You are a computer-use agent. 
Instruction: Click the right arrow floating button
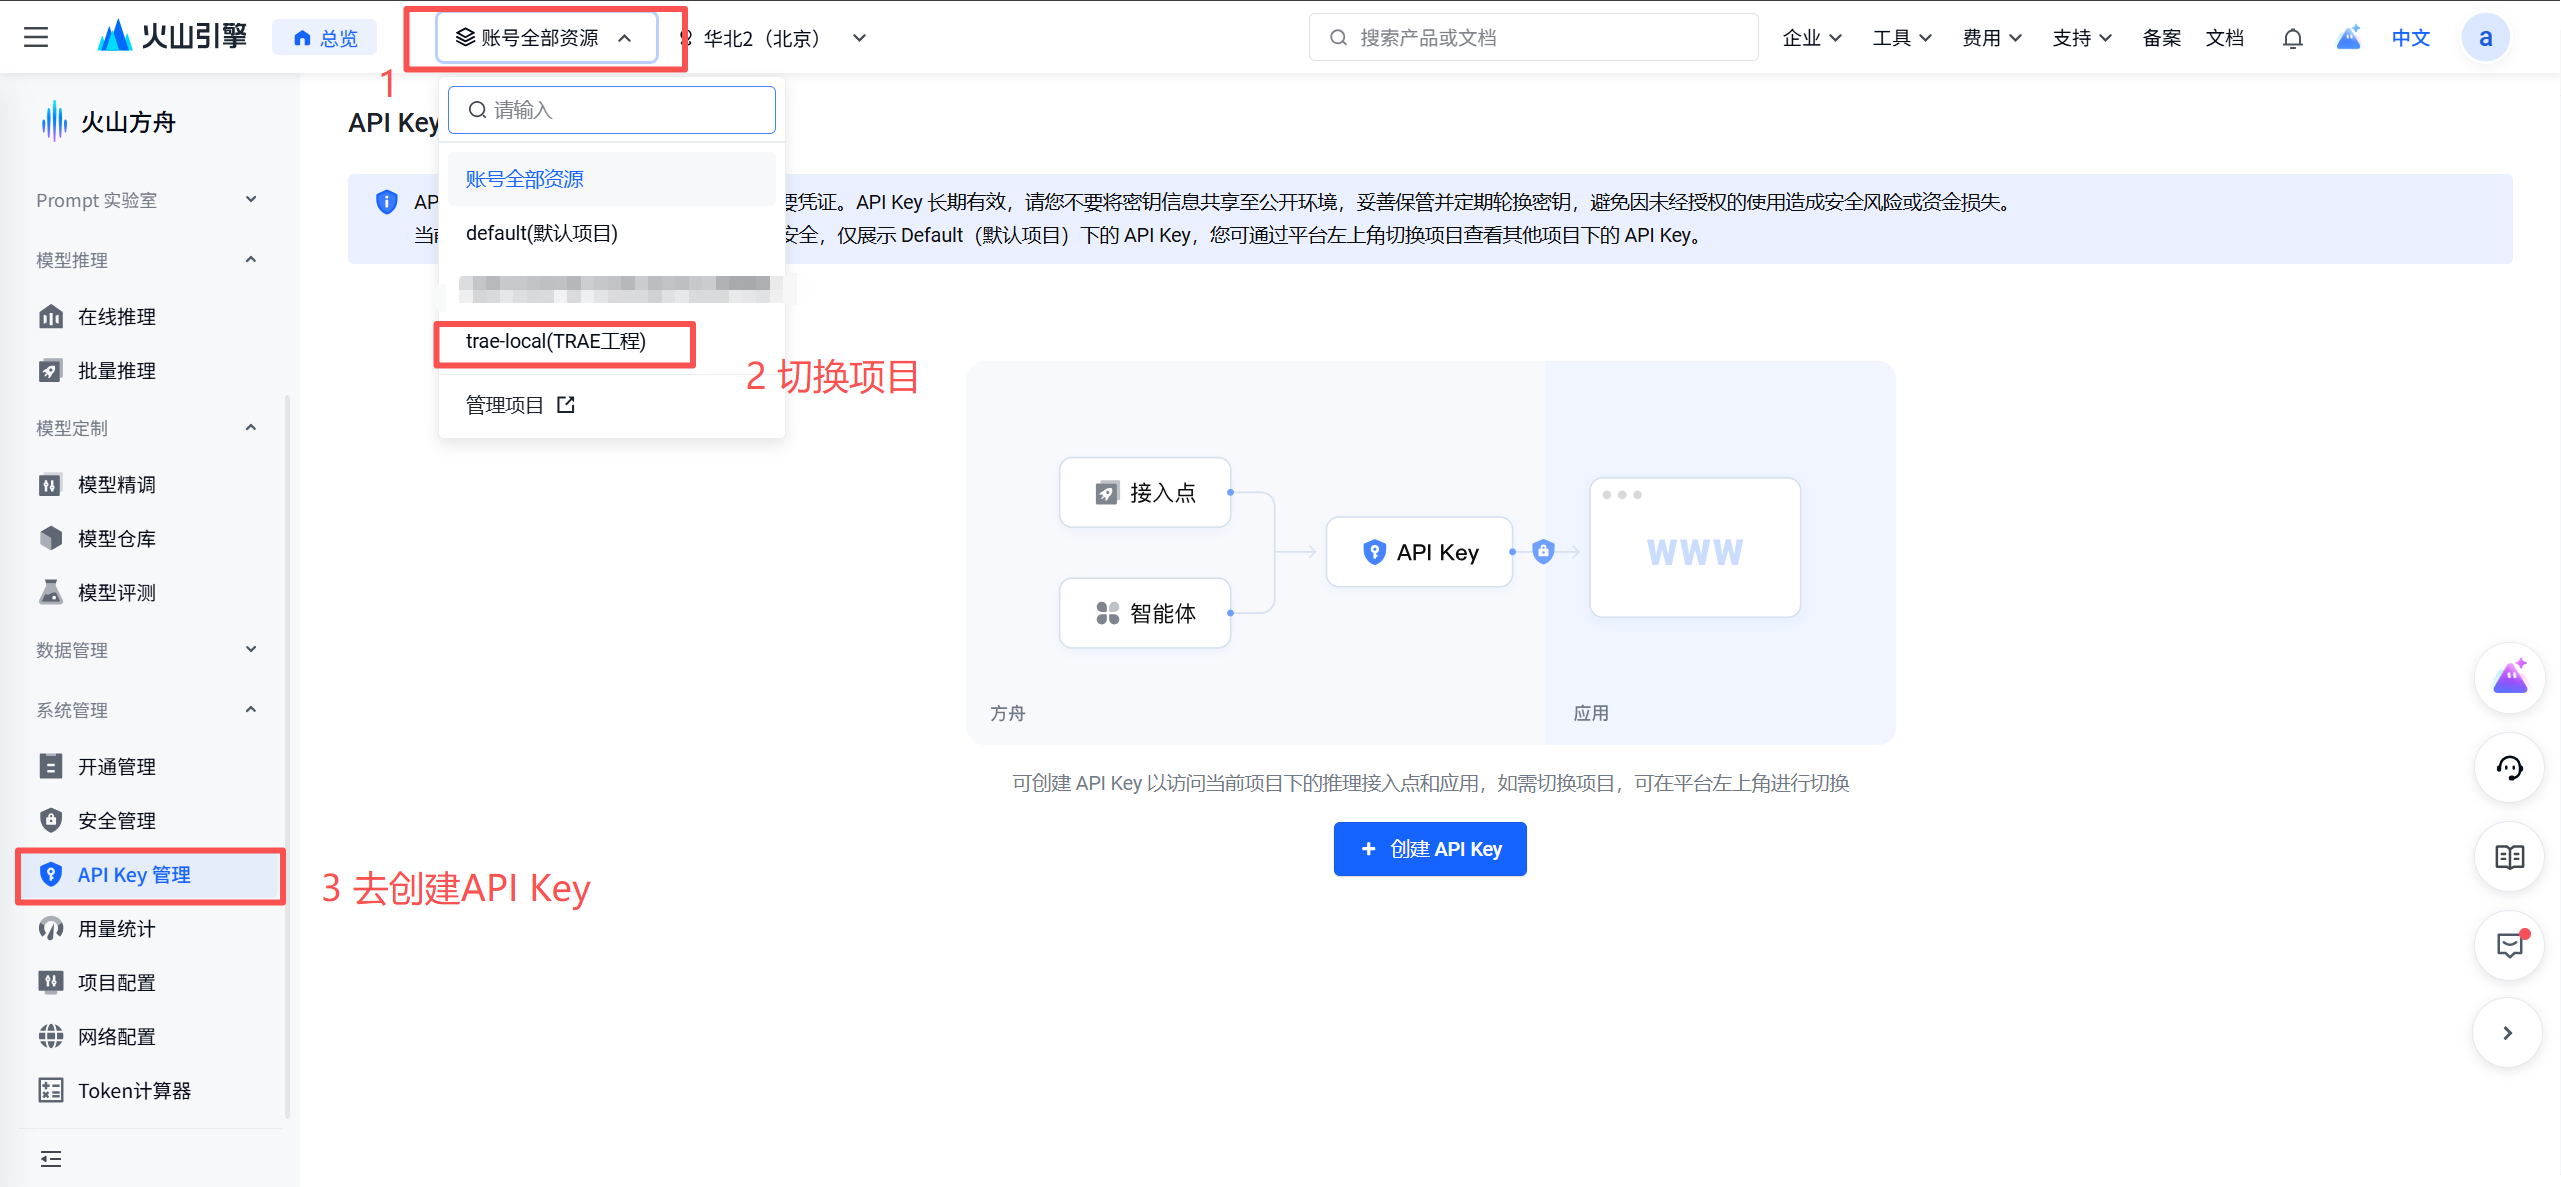2507,1033
